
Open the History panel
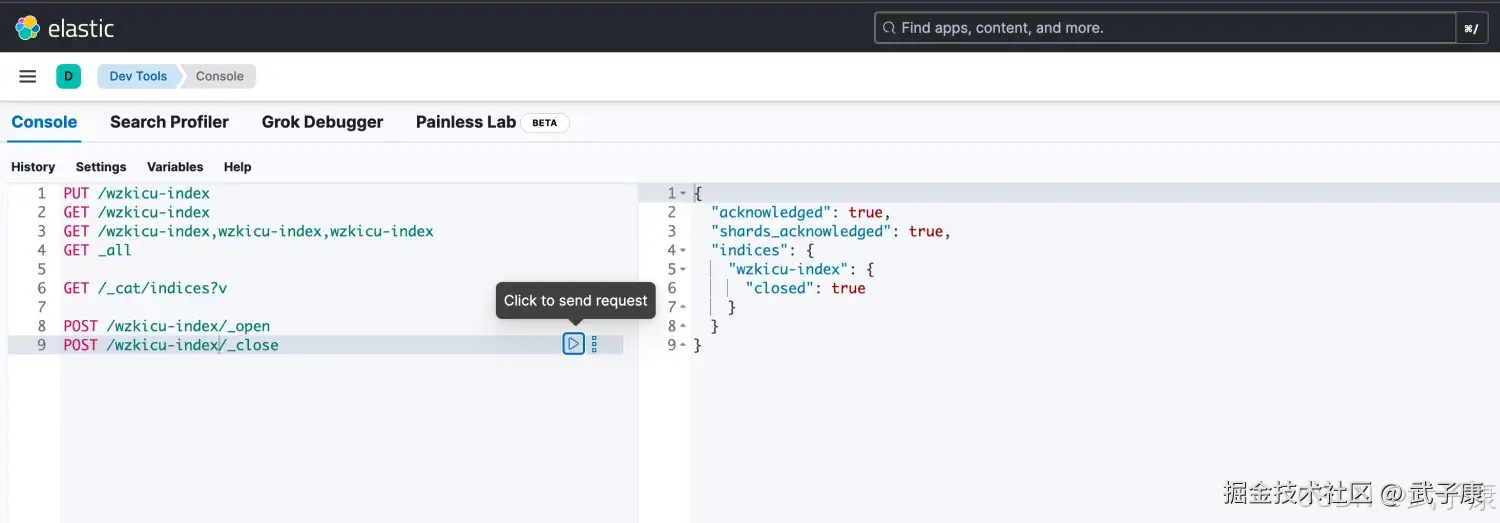[x=33, y=167]
